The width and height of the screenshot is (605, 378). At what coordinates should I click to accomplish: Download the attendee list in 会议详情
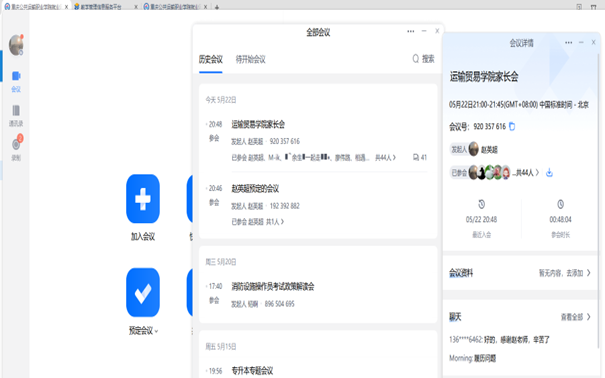[x=549, y=173]
